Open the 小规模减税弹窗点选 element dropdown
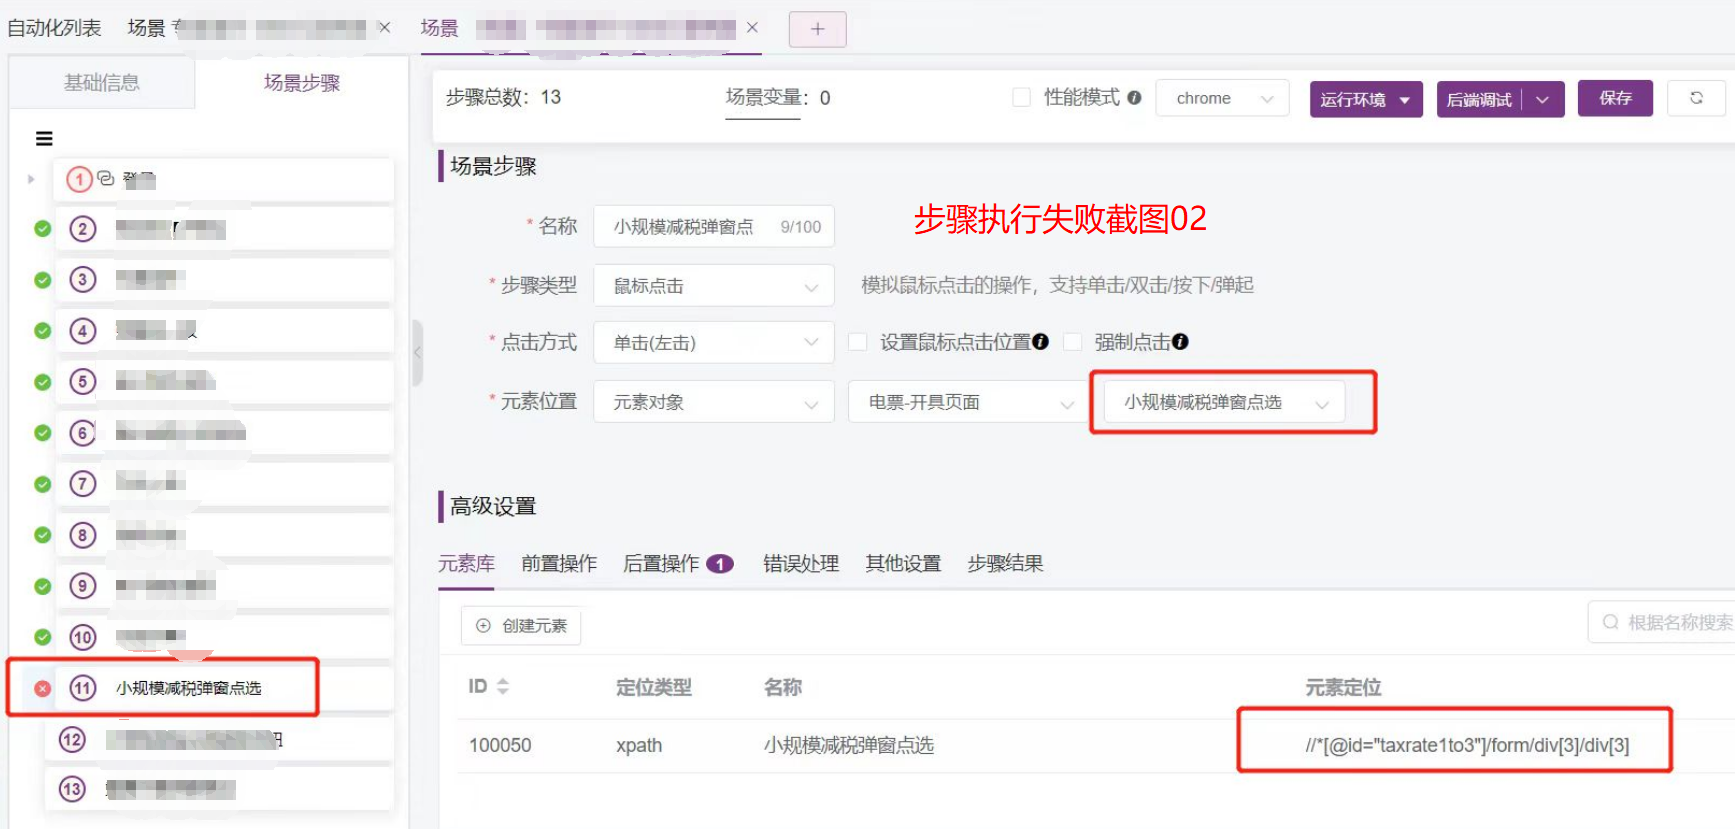 [1225, 402]
